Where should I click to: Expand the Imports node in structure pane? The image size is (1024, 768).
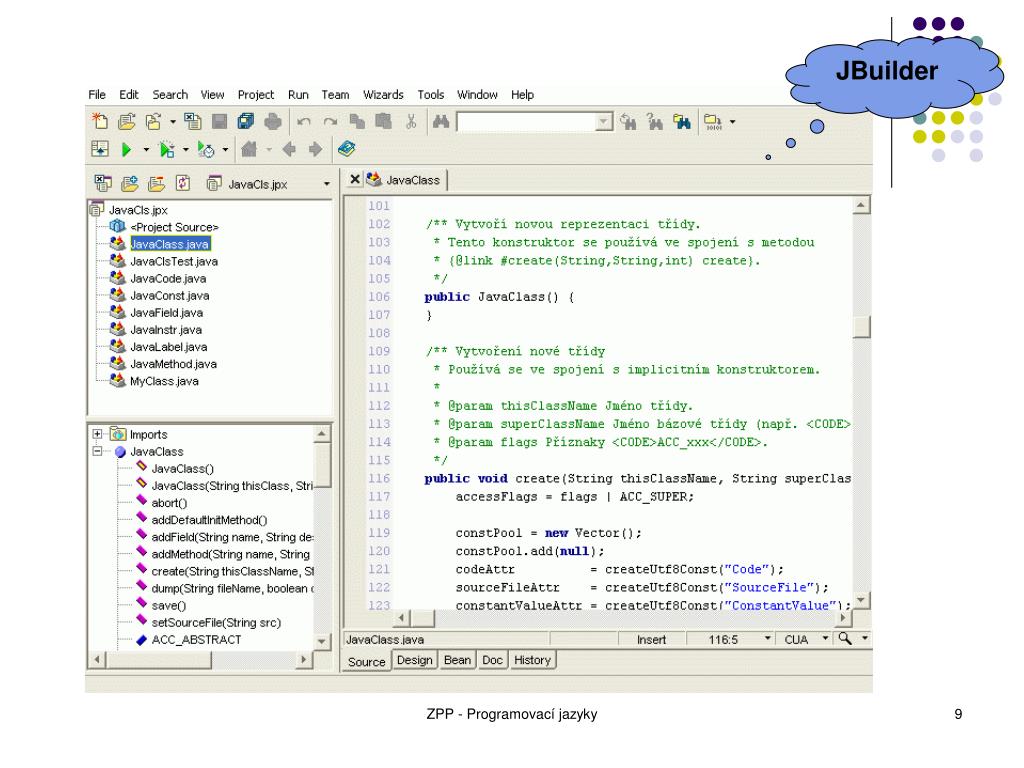coord(97,434)
